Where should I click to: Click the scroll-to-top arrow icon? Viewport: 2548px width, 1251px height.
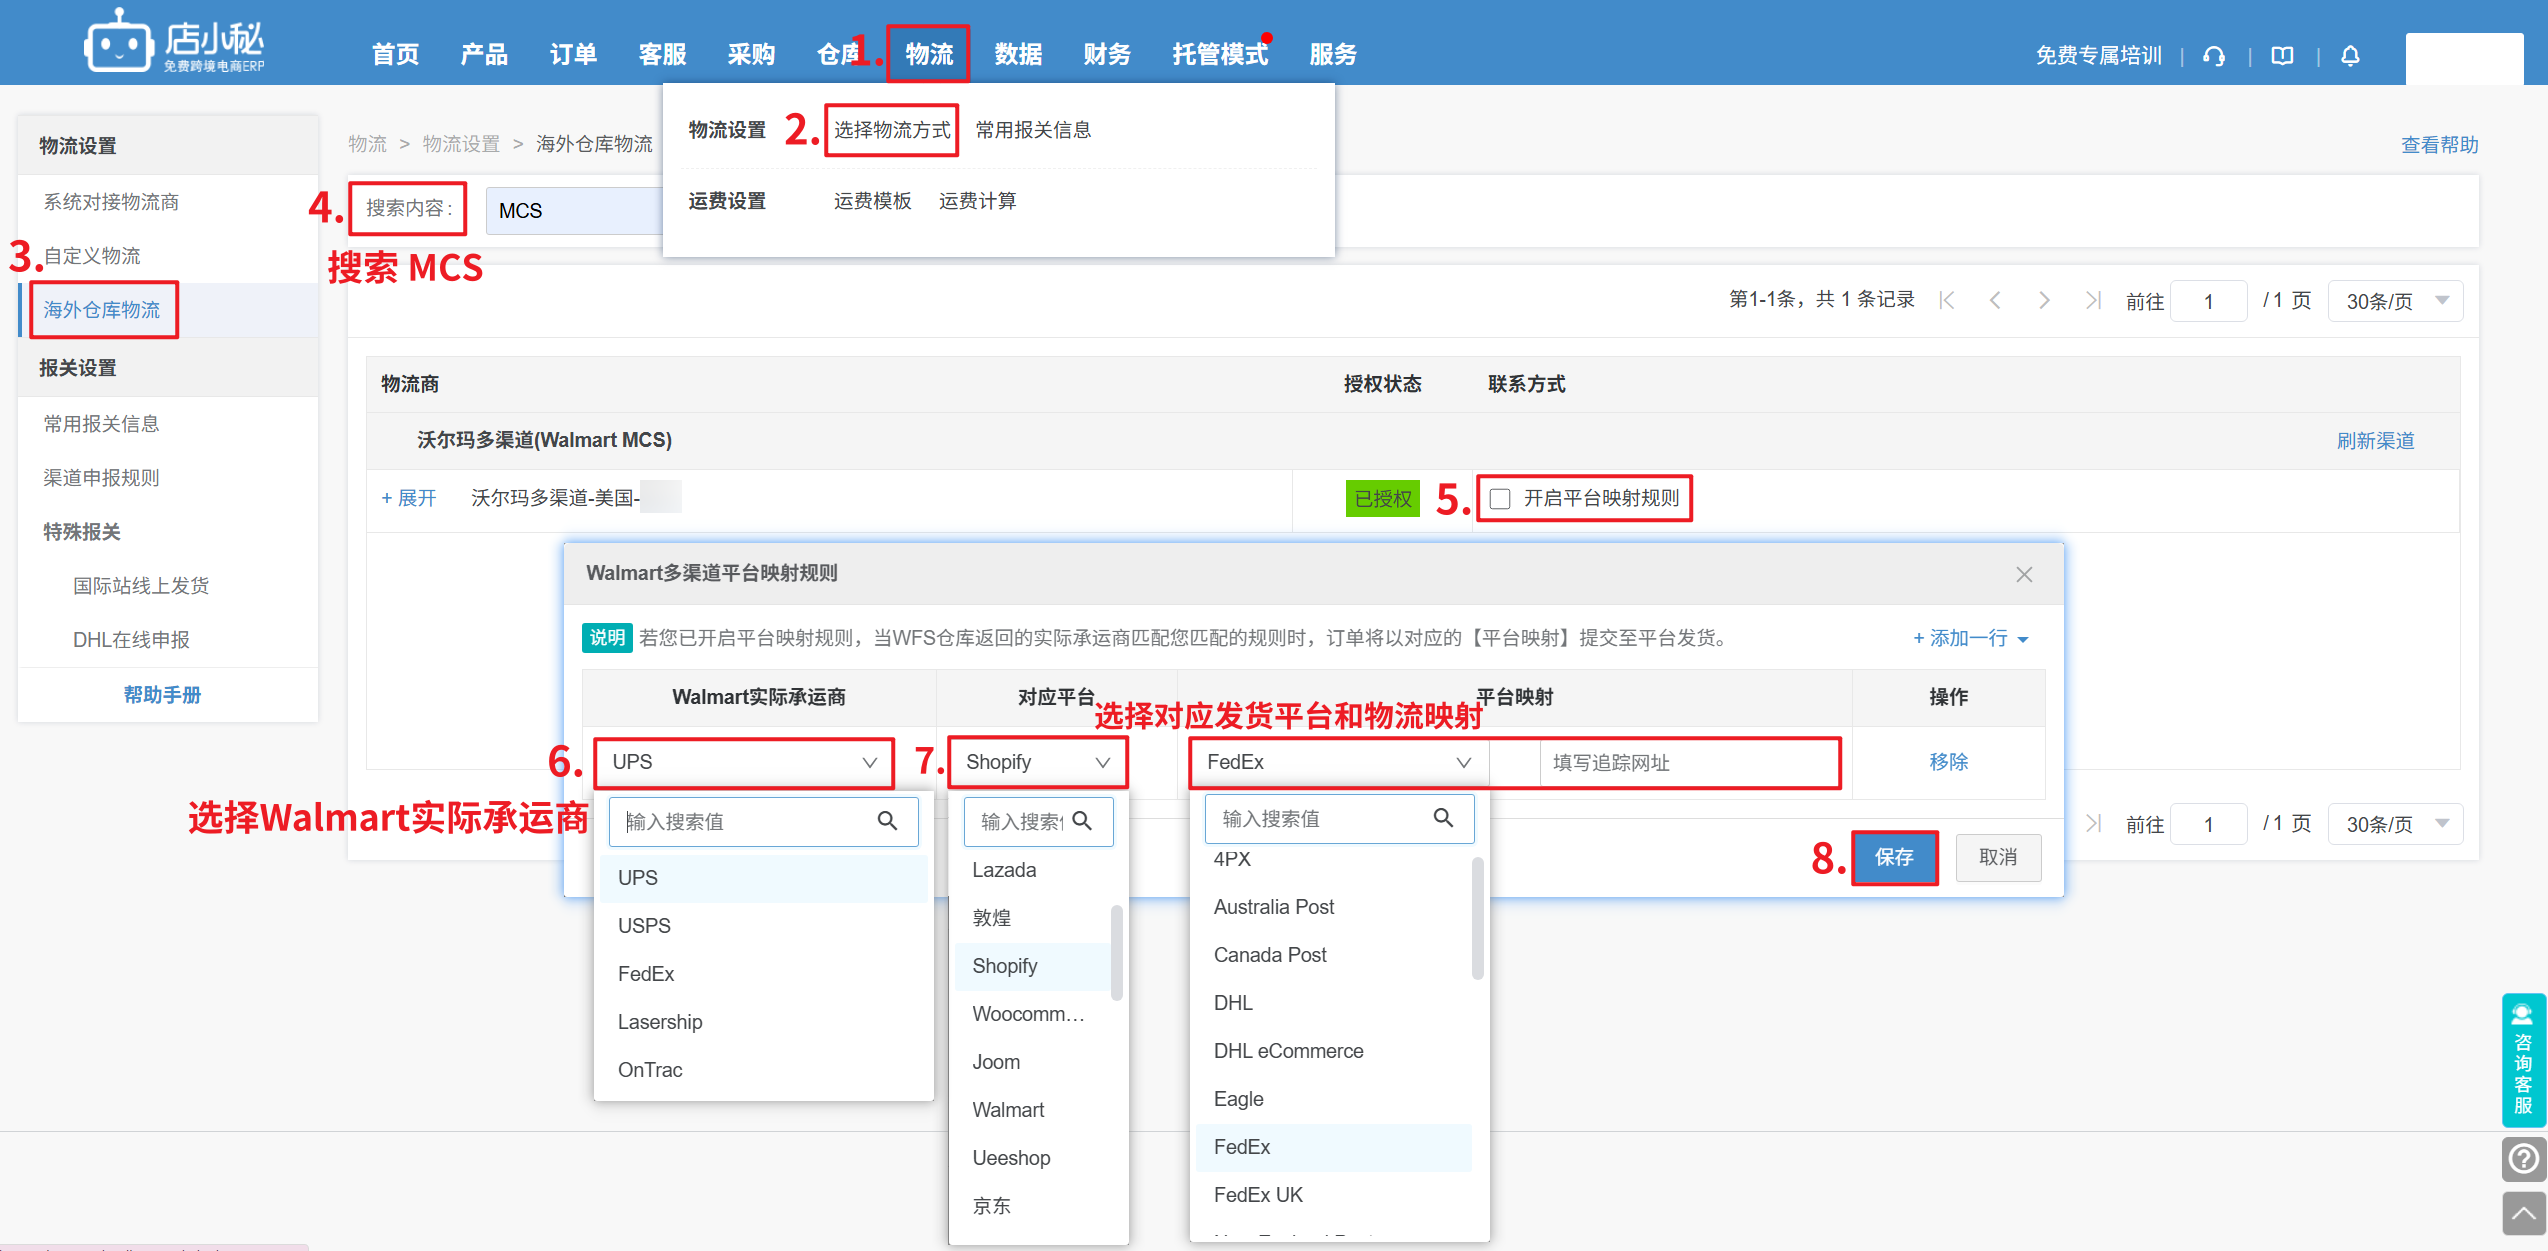pyautogui.click(x=2524, y=1214)
